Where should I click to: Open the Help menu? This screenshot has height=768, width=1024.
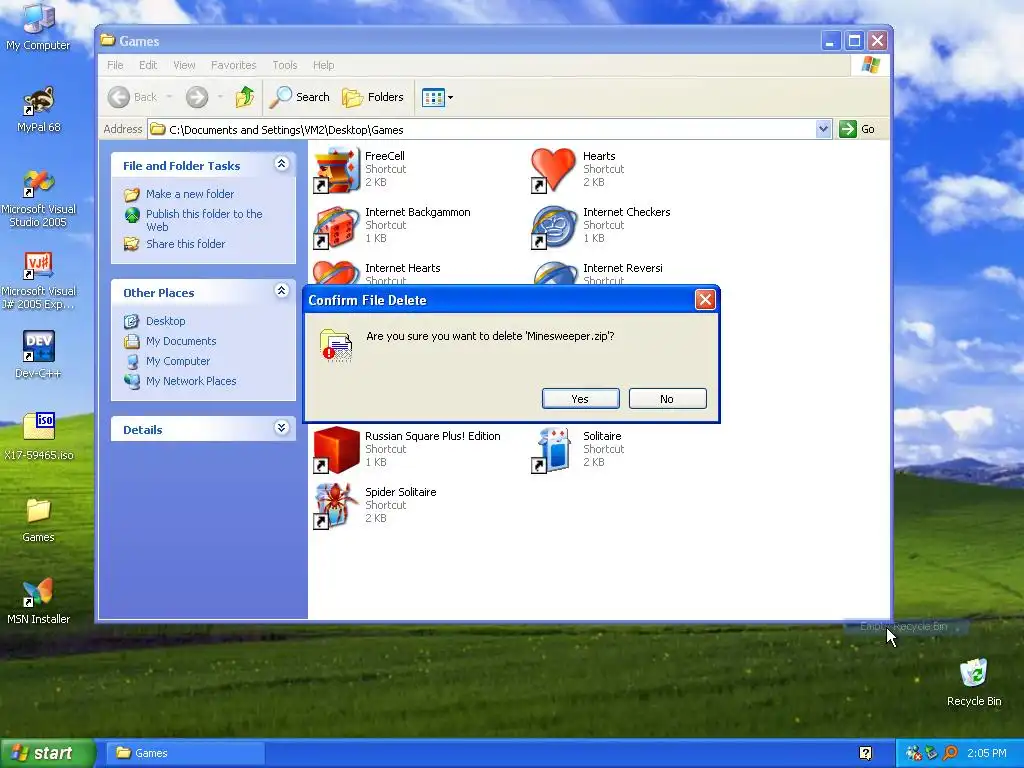click(323, 65)
